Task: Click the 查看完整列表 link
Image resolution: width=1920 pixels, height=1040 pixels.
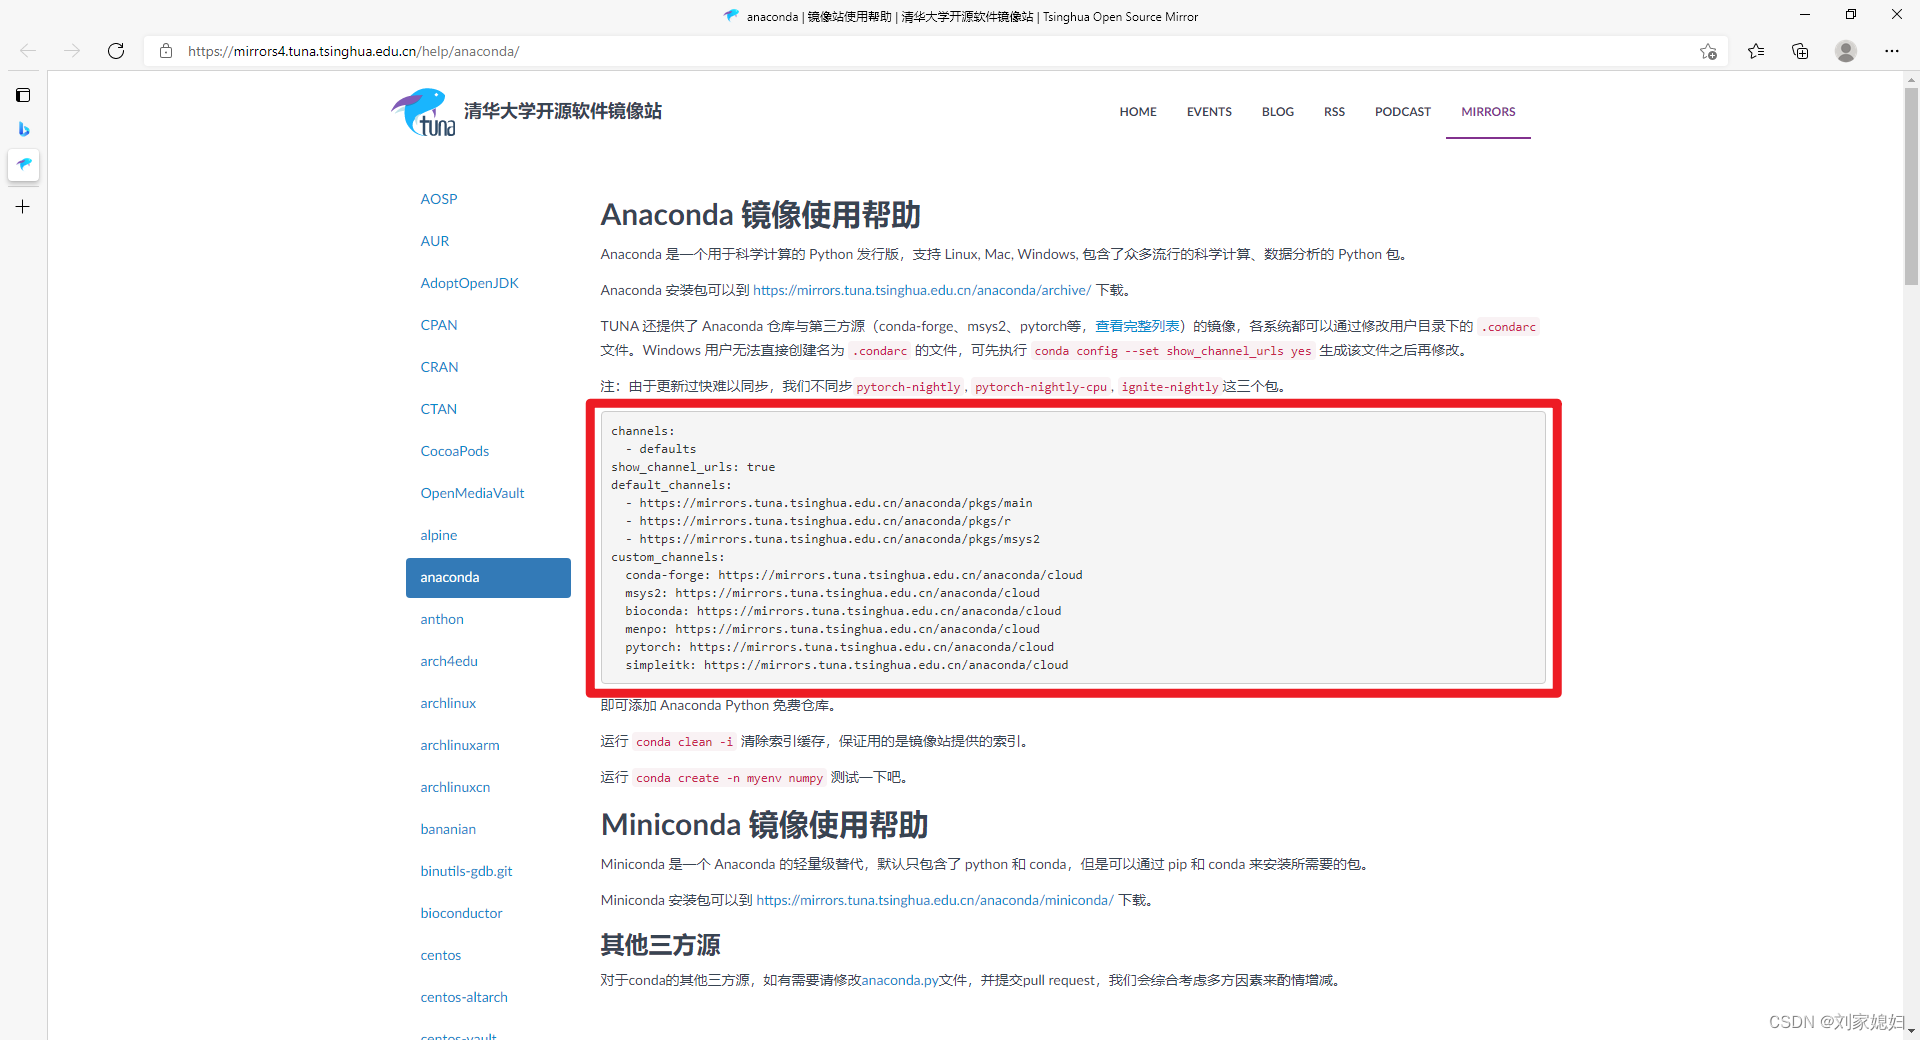Action: click(x=1137, y=326)
